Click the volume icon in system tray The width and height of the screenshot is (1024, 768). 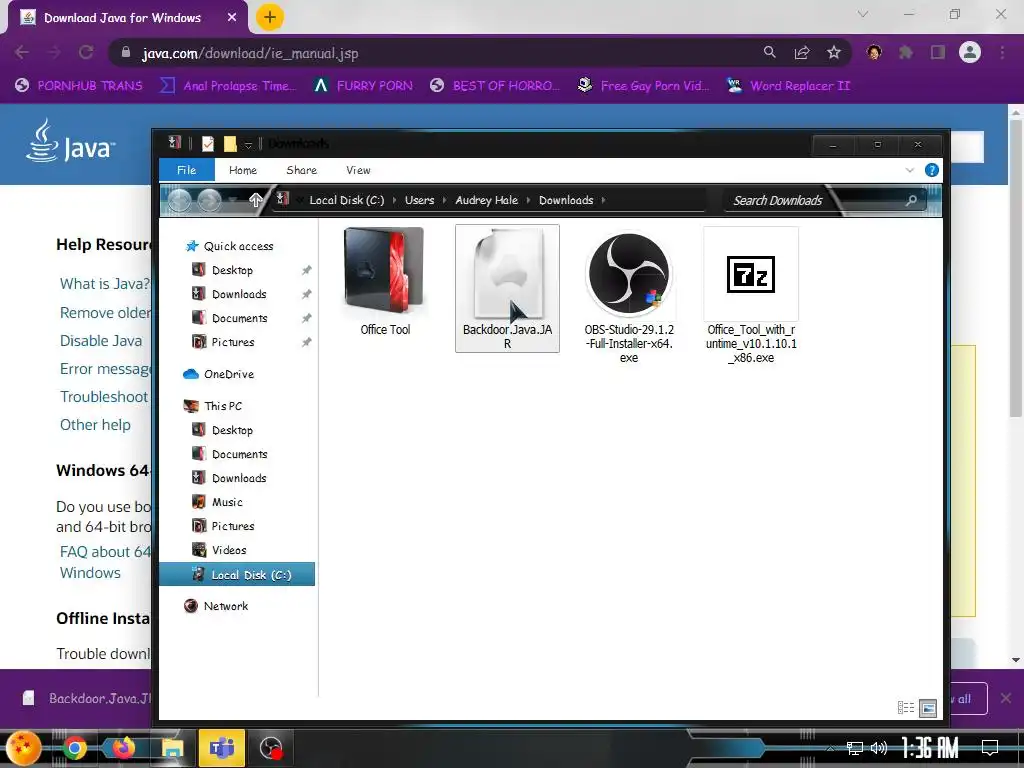[x=879, y=748]
